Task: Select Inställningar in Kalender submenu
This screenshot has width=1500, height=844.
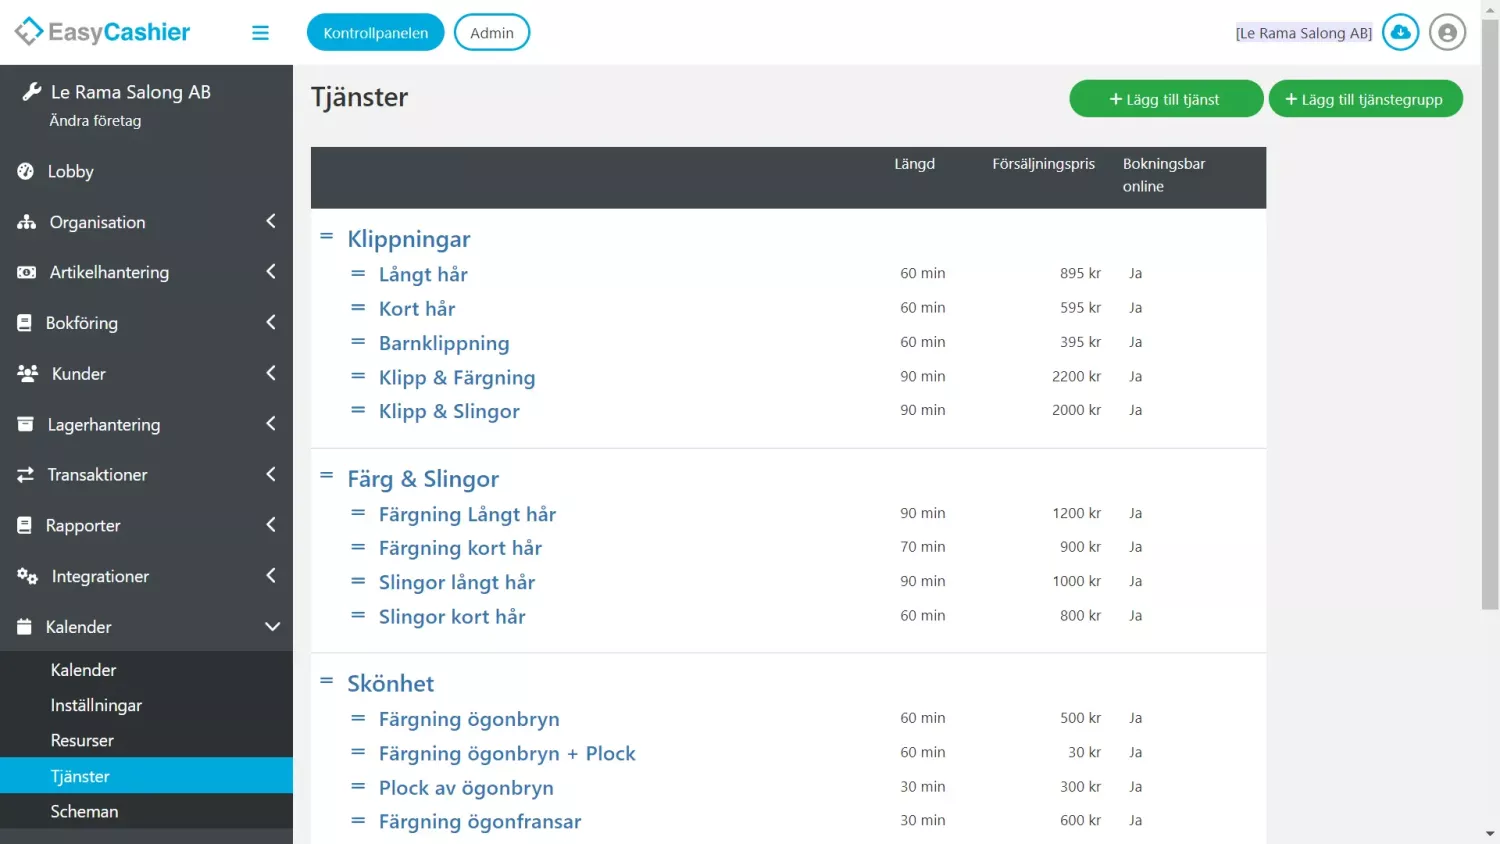Action: pos(96,705)
